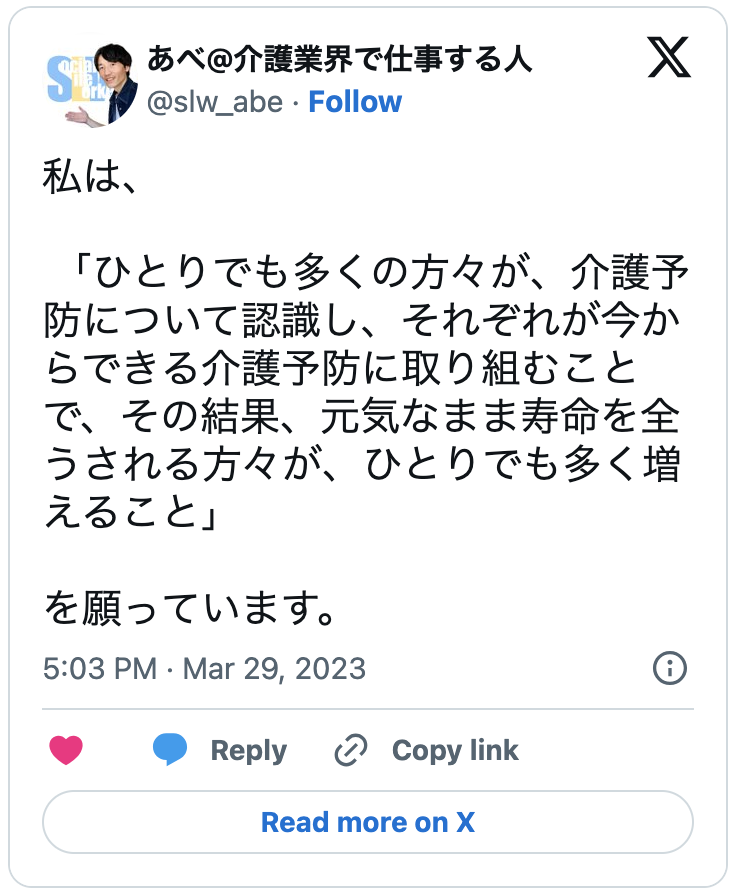This screenshot has width=736, height=896.
Task: Click the copy link chain icon
Action: pyautogui.click(x=351, y=750)
